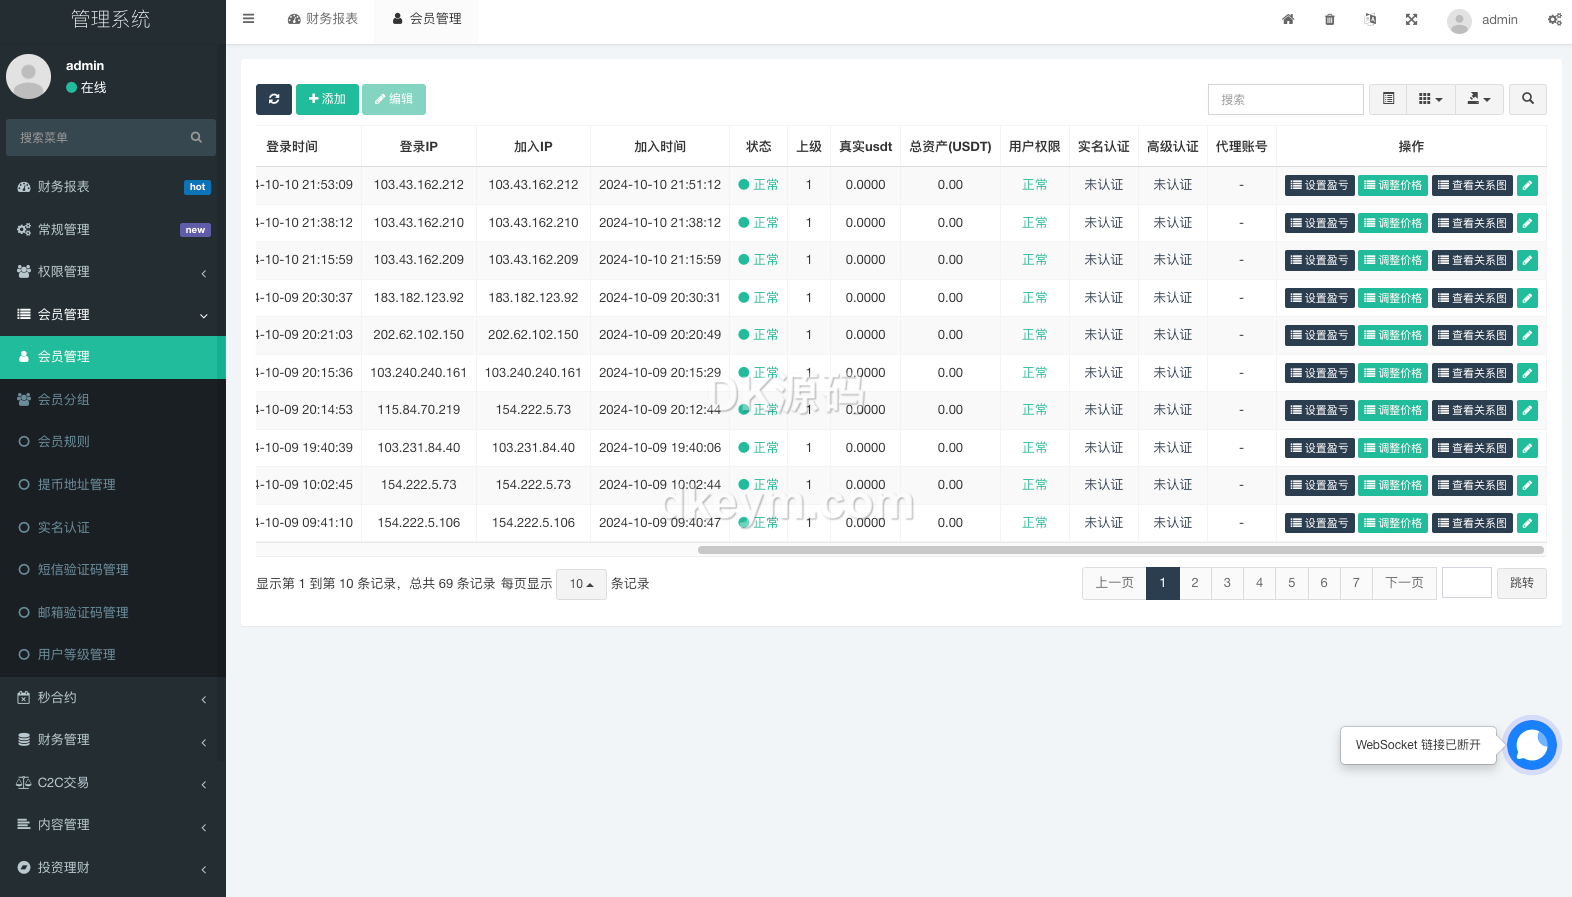Click the trash clear cache icon
This screenshot has height=897, width=1572.
(x=1329, y=20)
